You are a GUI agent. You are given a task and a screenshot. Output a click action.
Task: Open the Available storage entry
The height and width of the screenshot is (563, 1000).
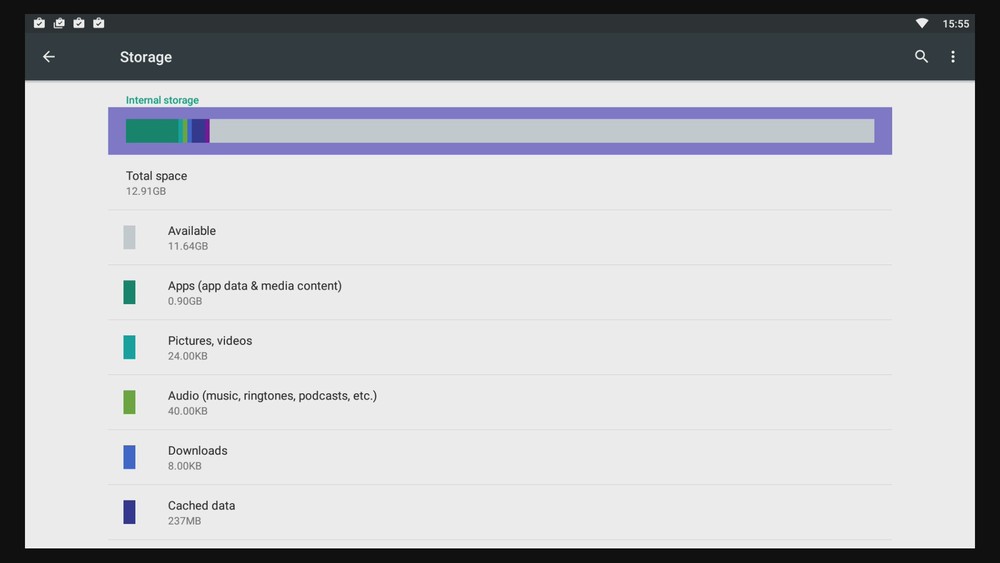coord(499,238)
